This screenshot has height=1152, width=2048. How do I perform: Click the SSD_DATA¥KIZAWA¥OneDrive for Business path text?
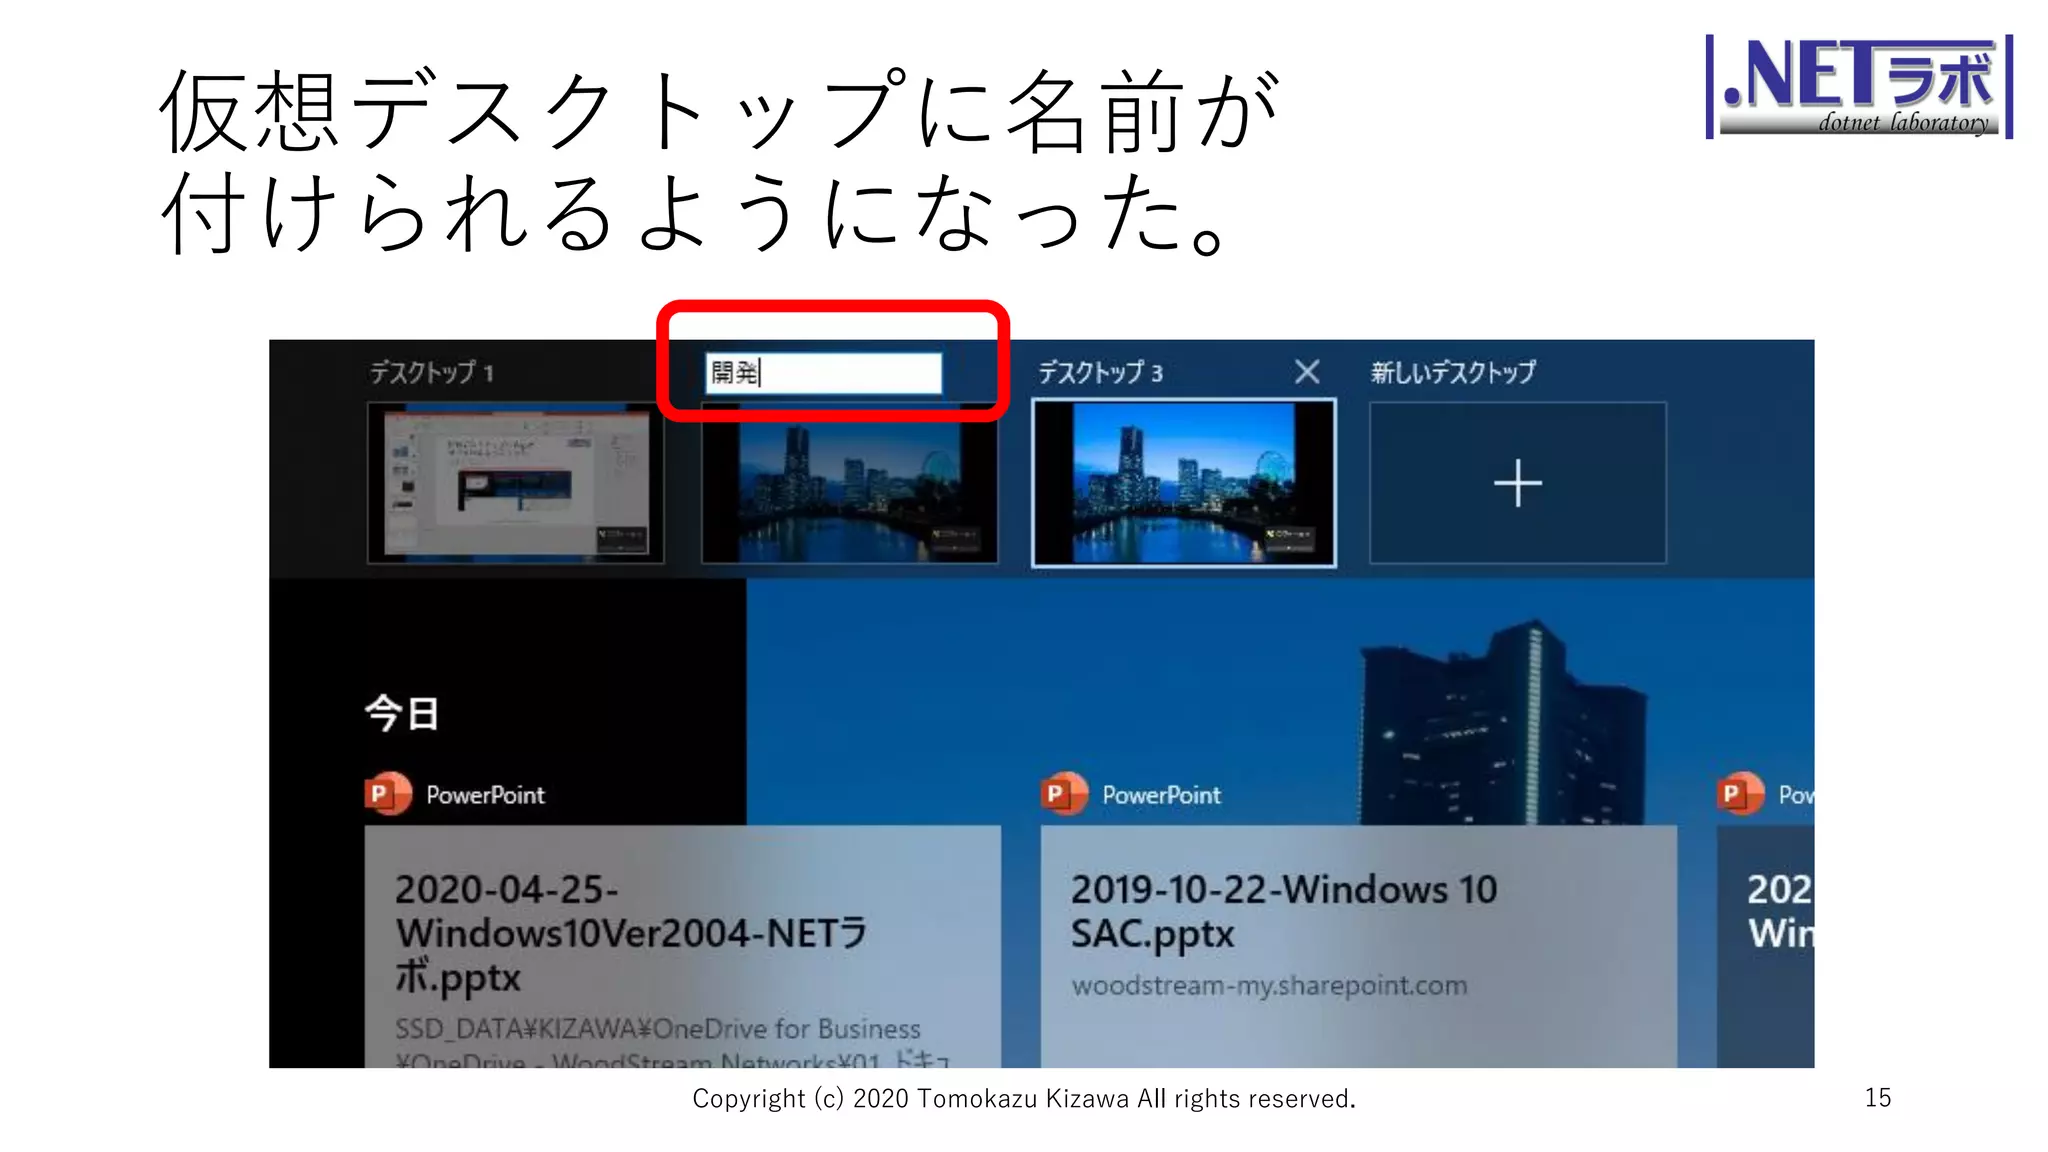(x=658, y=1029)
